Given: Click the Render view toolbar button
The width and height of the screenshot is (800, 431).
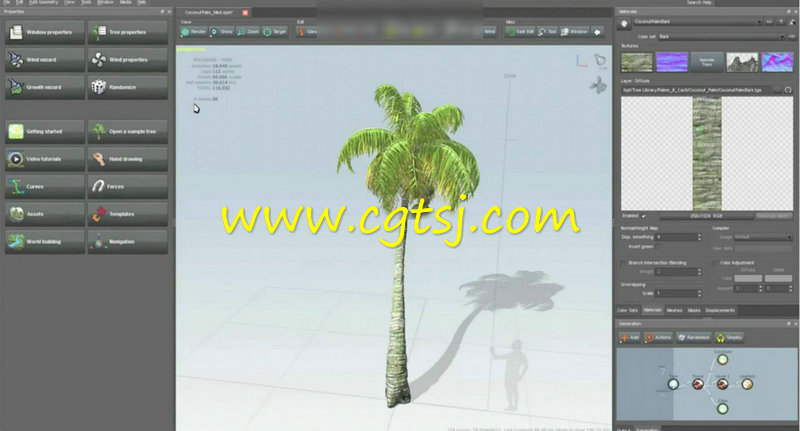Looking at the screenshot, I should pos(193,32).
